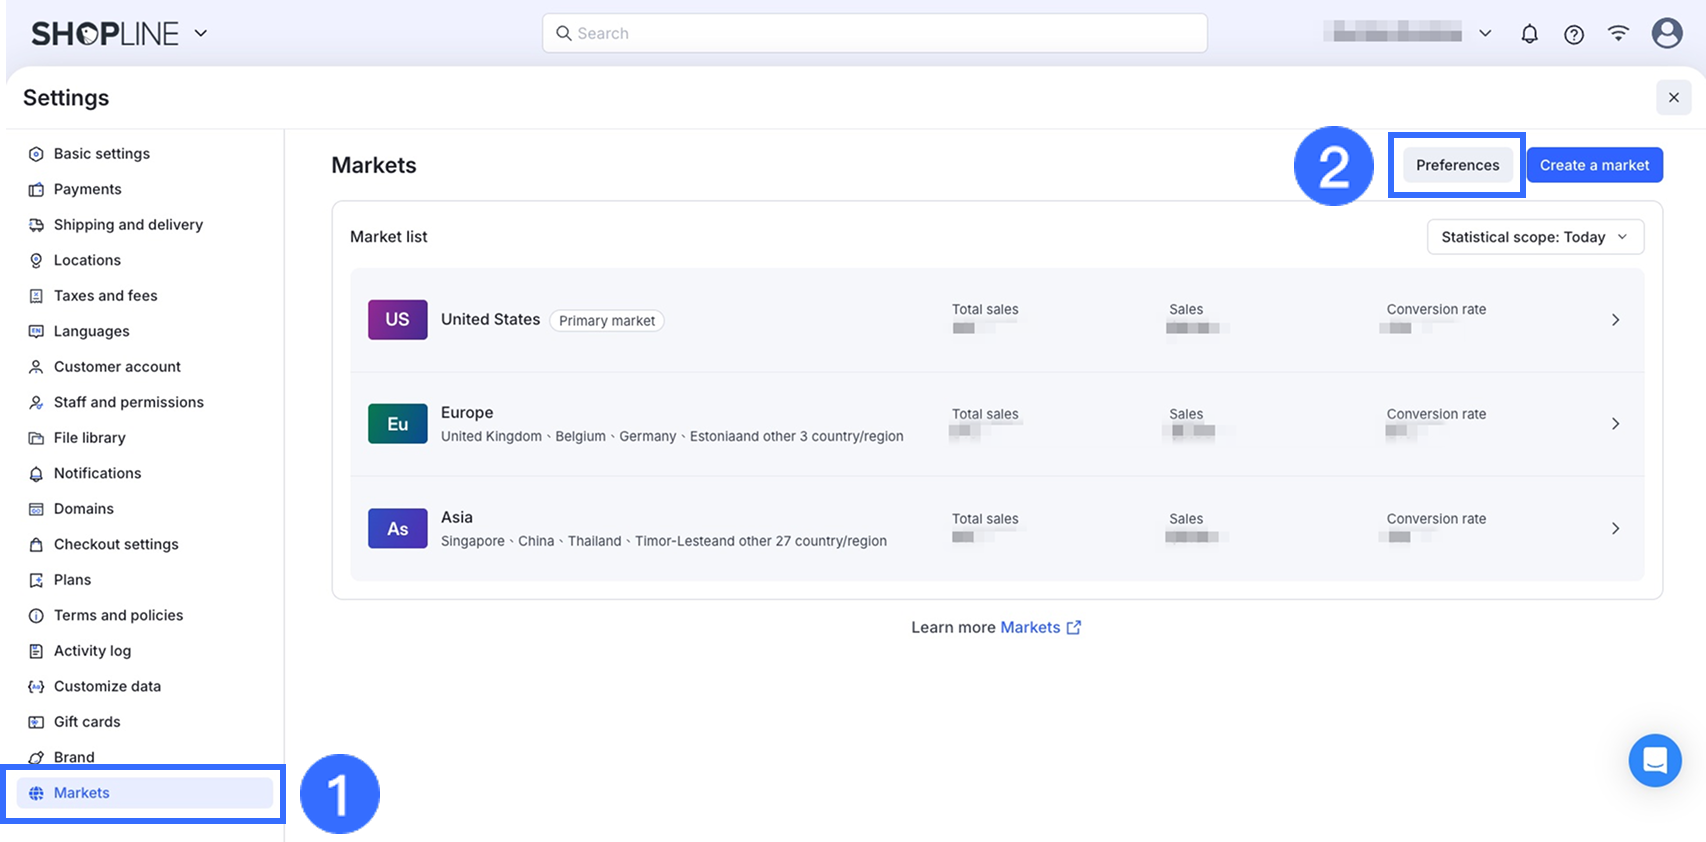Go to Shipping and delivery settings
The width and height of the screenshot is (1706, 842).
128,225
